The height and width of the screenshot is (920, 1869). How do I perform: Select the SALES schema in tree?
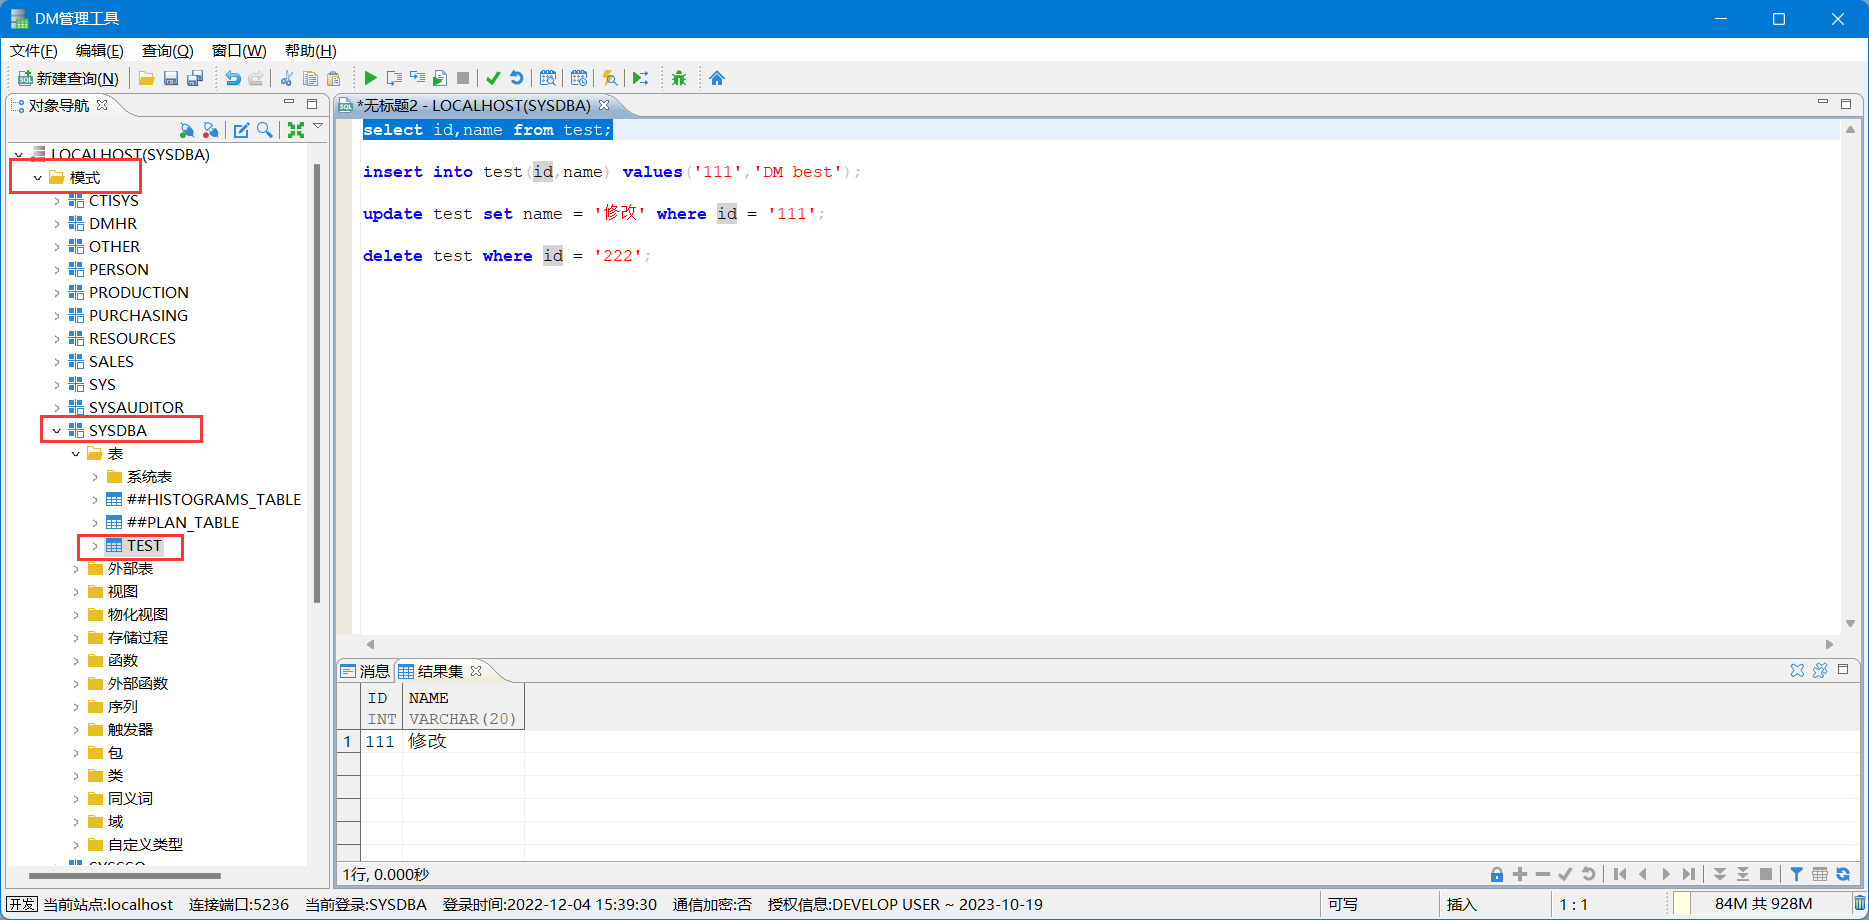tap(111, 362)
